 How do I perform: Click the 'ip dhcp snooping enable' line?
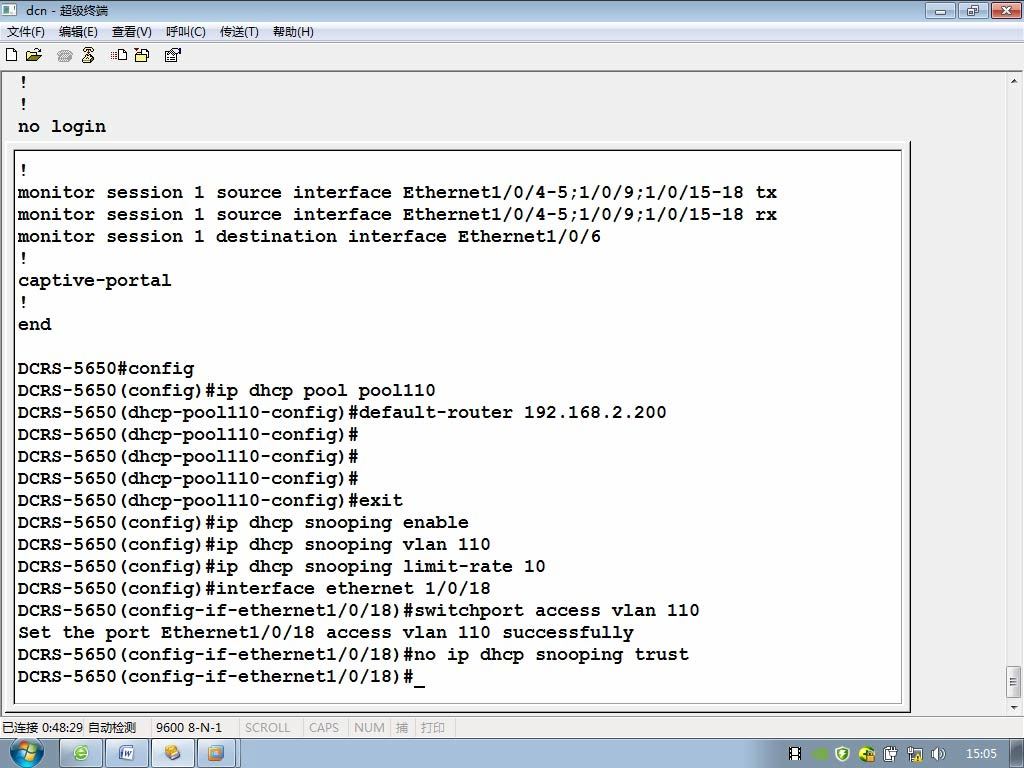tap(243, 522)
